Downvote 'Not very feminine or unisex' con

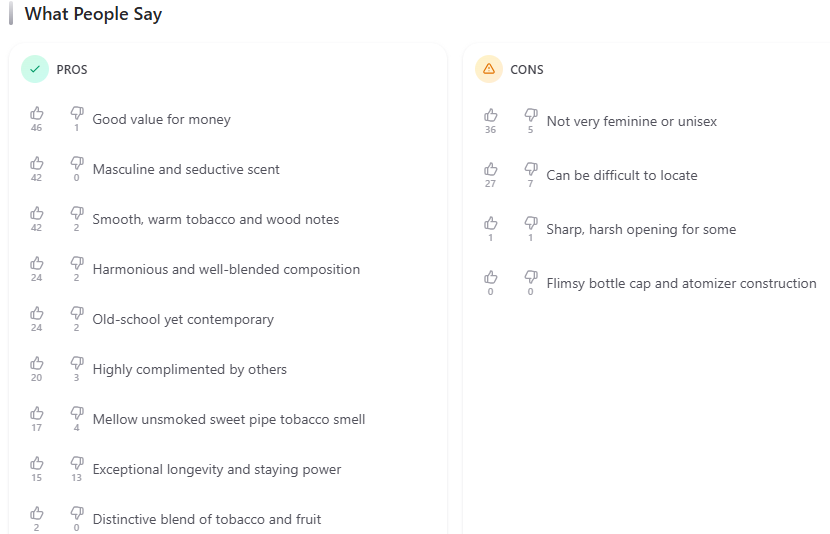531,115
